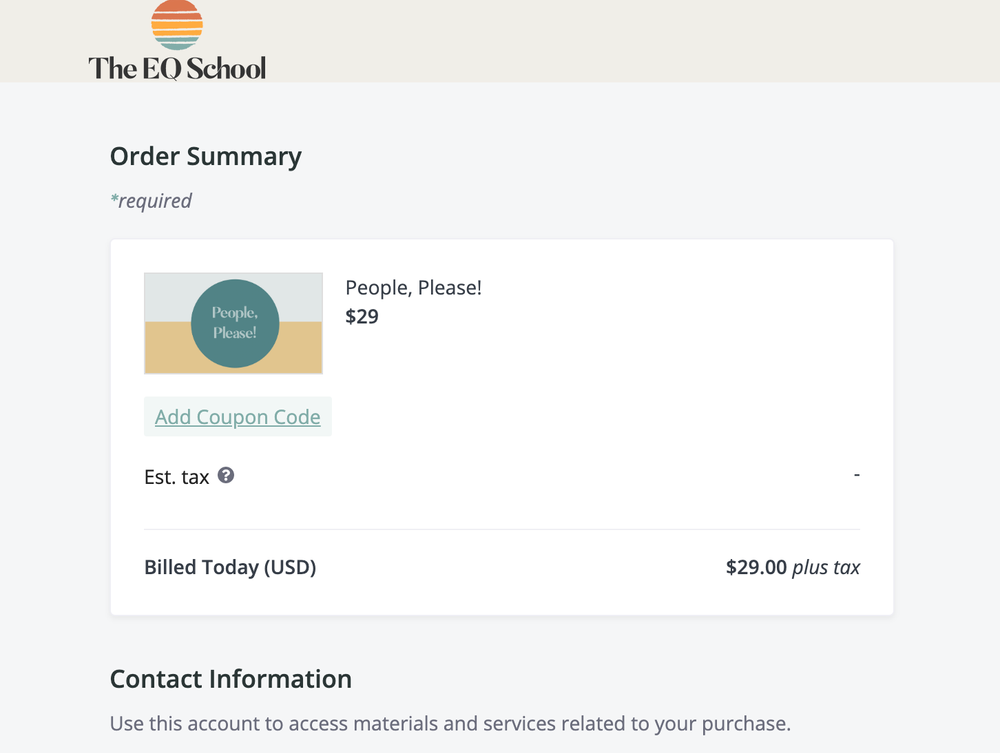Click the 'Est. tax' label

click(176, 477)
